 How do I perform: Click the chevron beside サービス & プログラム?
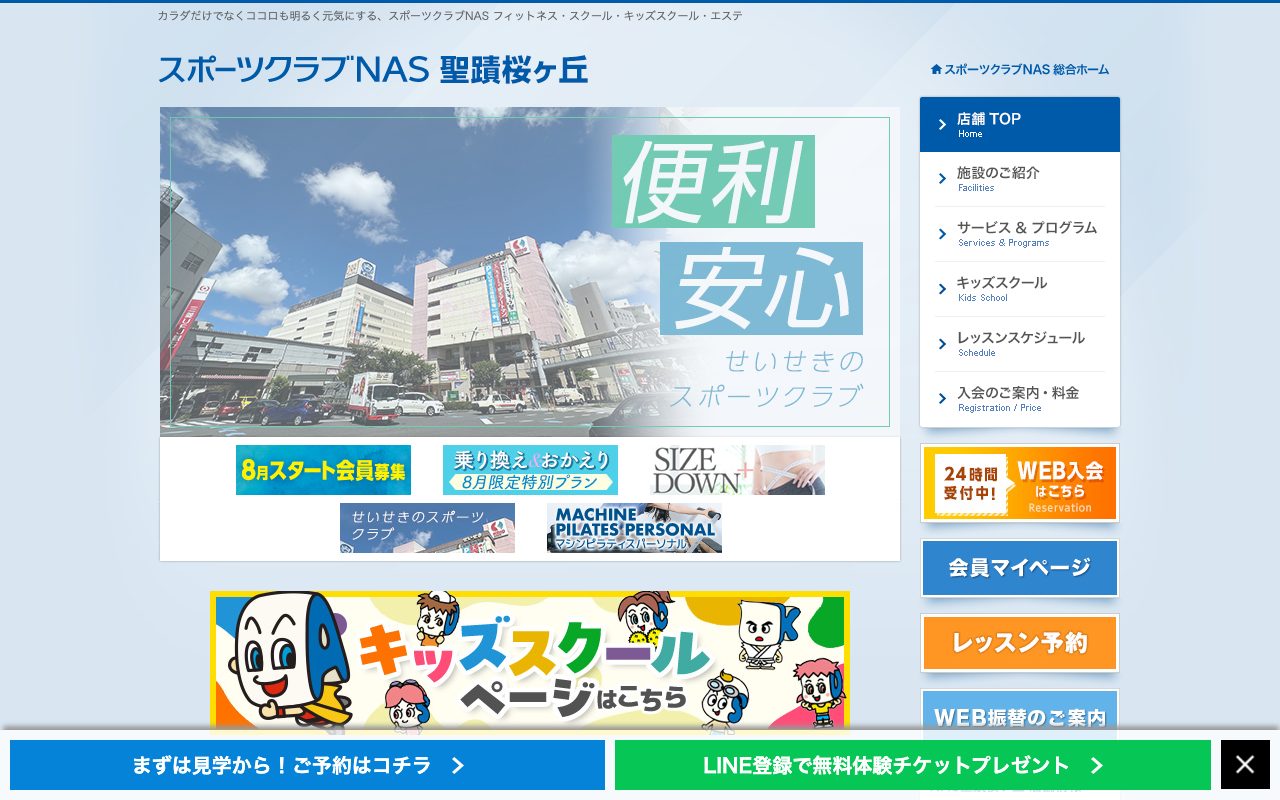coord(942,234)
